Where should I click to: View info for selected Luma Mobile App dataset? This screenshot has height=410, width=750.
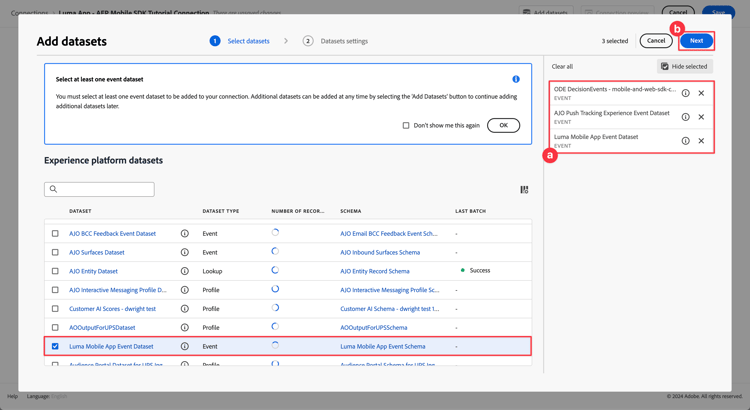tap(685, 141)
